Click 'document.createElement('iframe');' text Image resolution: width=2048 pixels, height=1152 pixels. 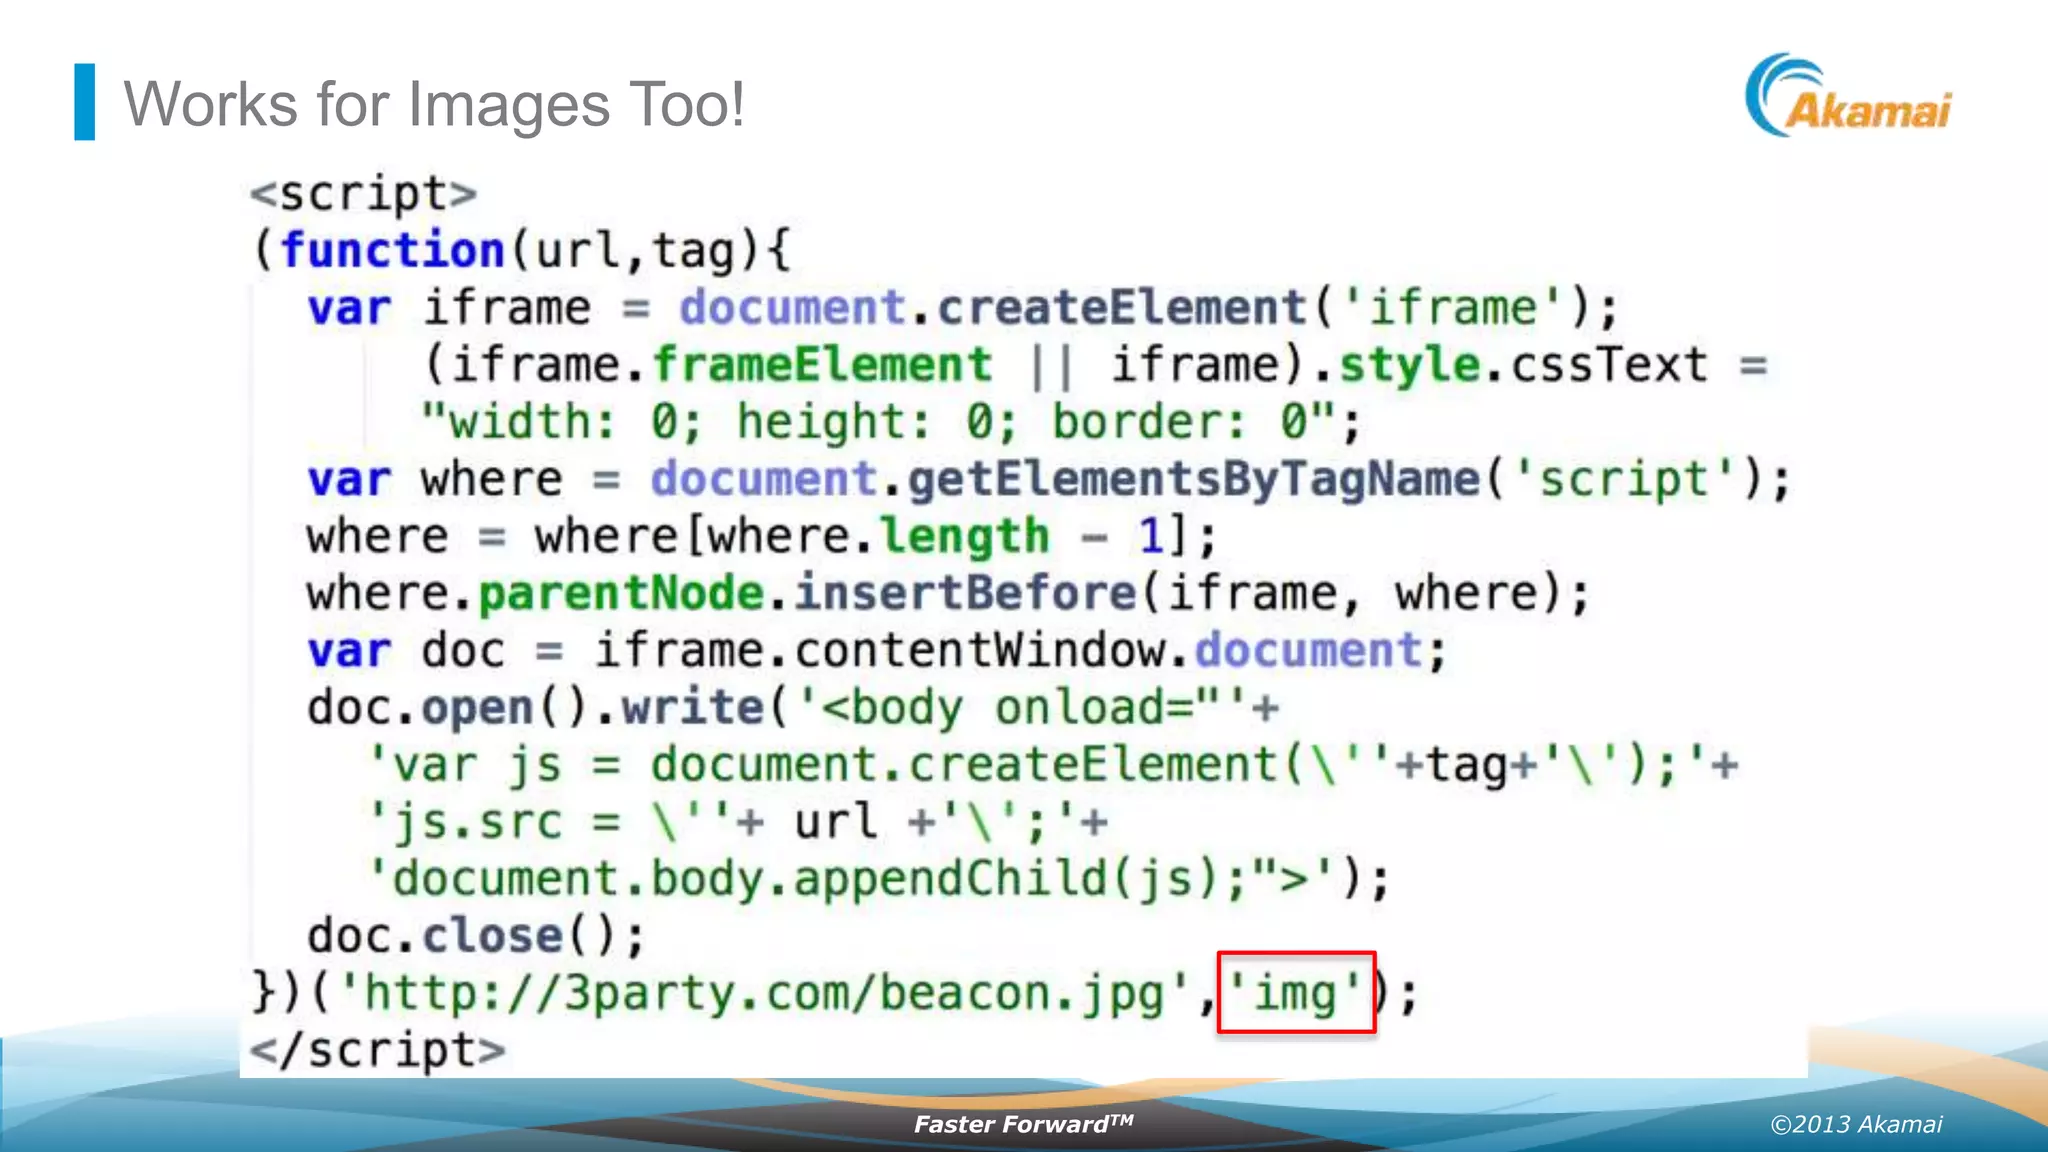point(1149,307)
